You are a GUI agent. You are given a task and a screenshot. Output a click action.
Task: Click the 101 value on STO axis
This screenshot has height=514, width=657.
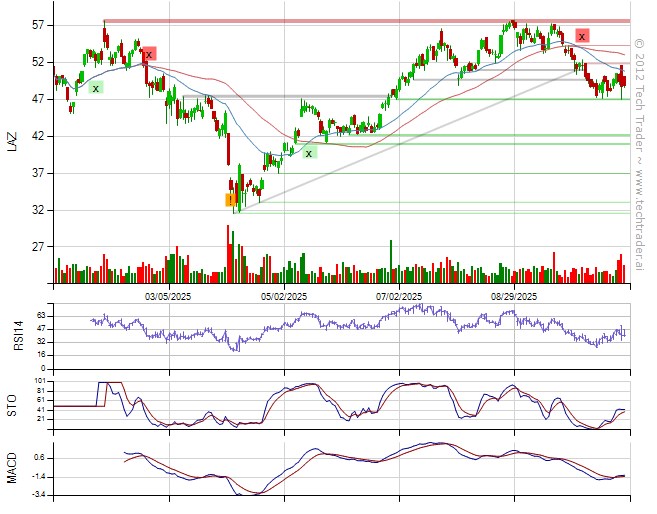tap(38, 382)
